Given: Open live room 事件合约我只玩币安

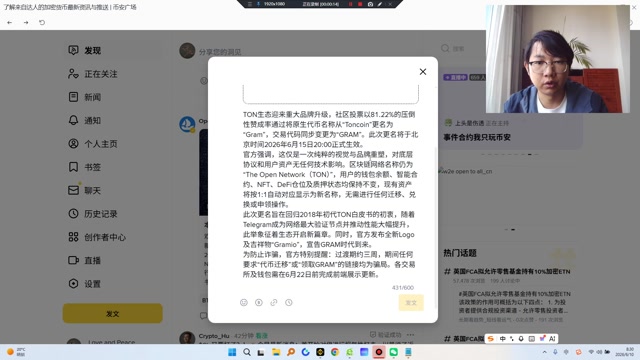Looking at the screenshot, I should (x=477, y=138).
